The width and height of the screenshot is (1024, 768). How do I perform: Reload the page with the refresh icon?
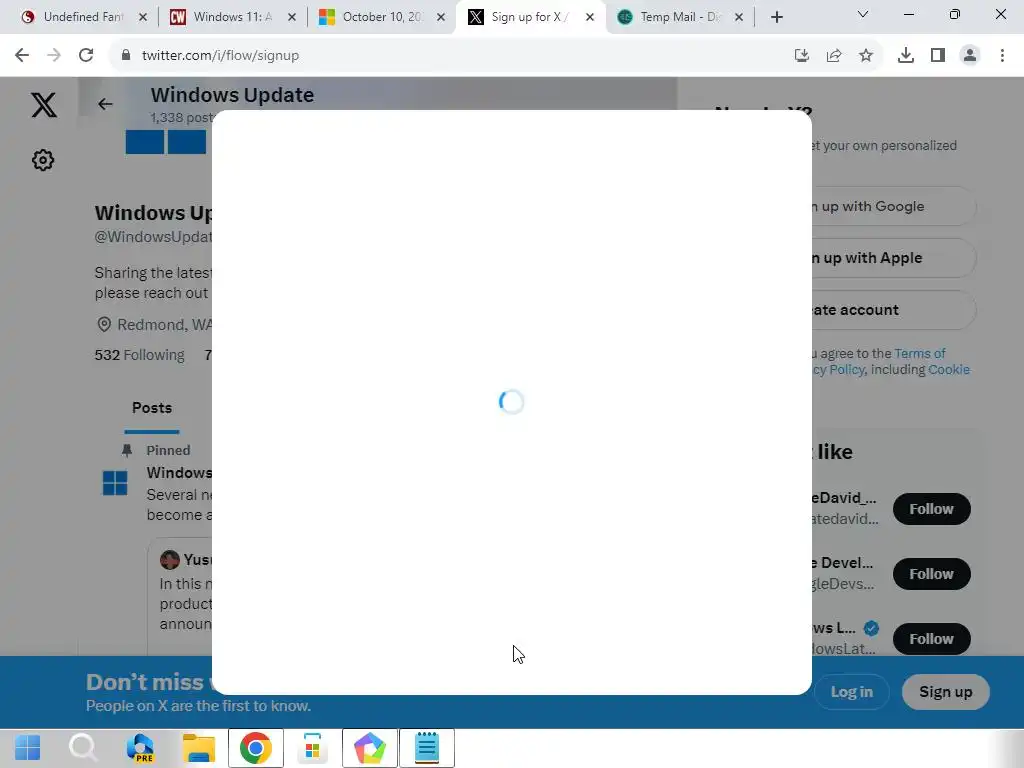click(x=86, y=56)
